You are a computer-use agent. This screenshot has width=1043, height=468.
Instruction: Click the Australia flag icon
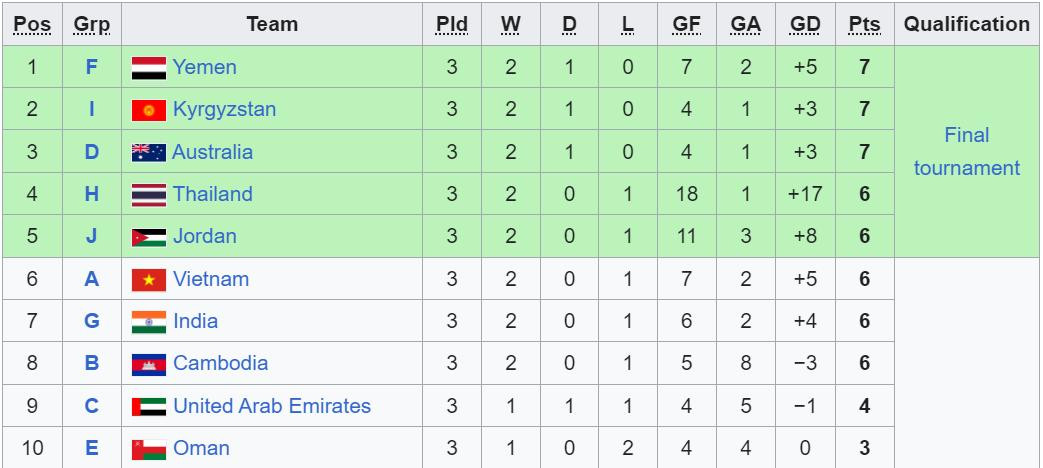pyautogui.click(x=149, y=153)
